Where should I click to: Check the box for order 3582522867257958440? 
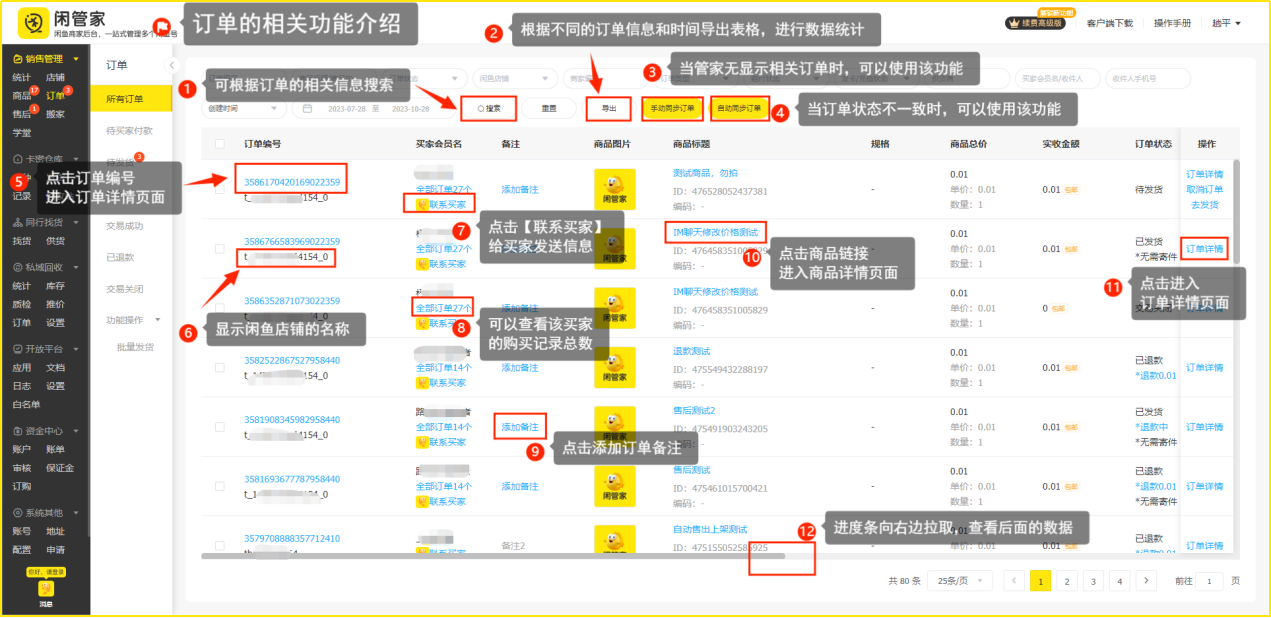219,368
